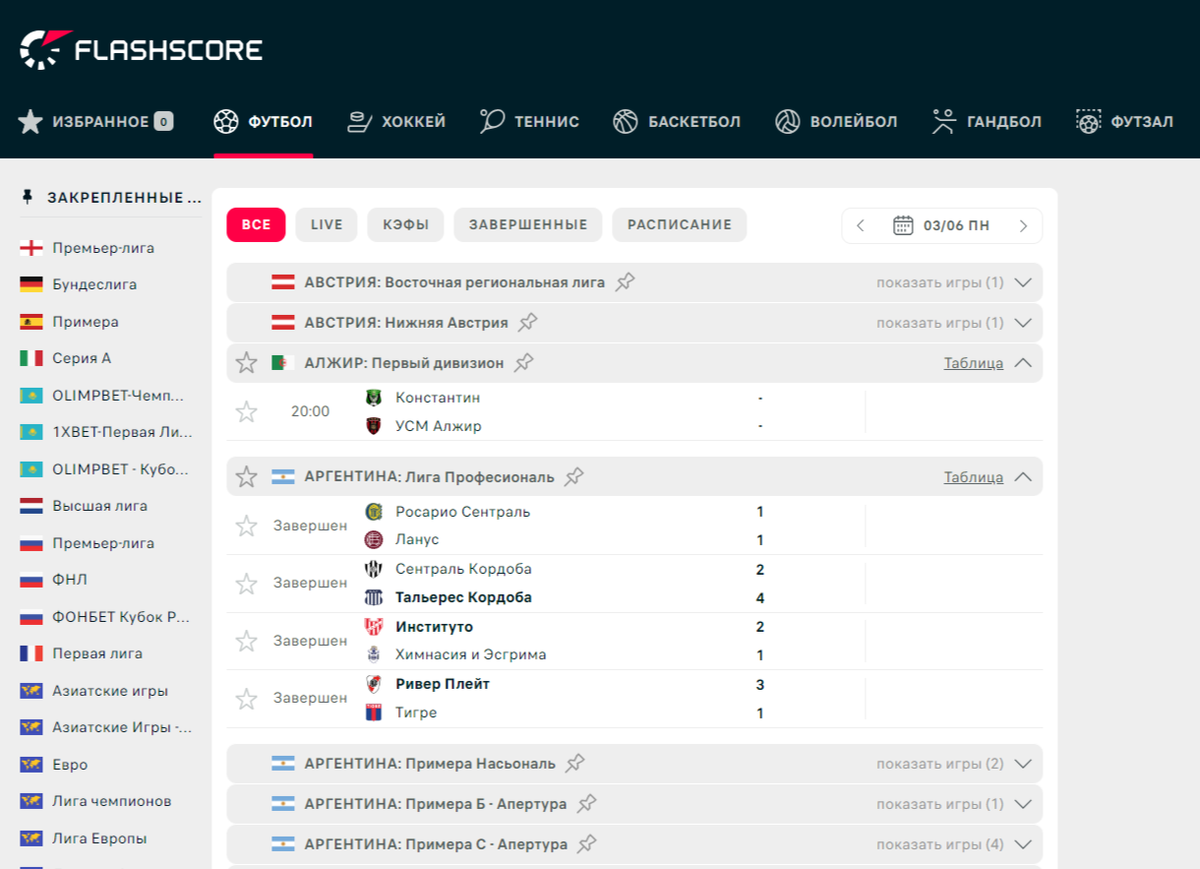The width and height of the screenshot is (1200, 869).
Task: Select the ЗАВЕРШЕННЫЕ filter button
Action: [528, 225]
